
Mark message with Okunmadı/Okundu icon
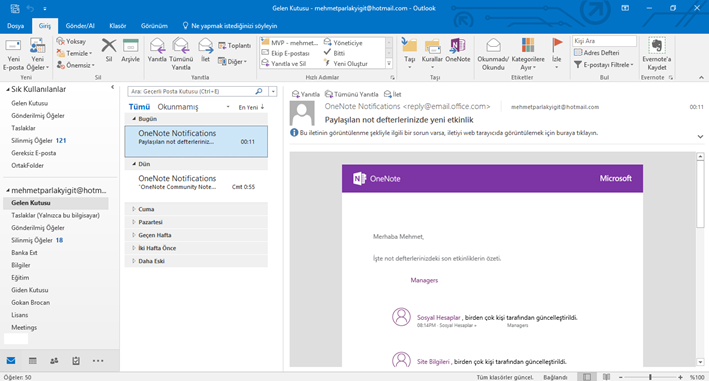pos(493,54)
